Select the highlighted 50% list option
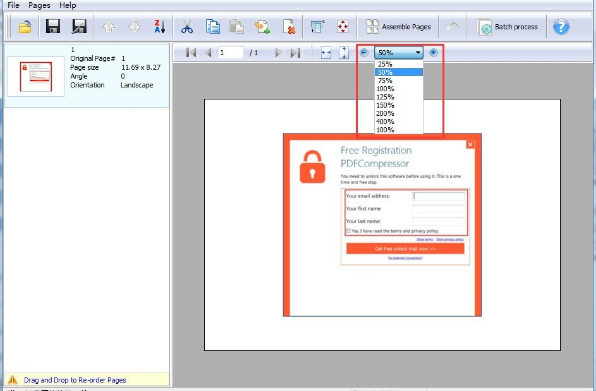 (399, 72)
